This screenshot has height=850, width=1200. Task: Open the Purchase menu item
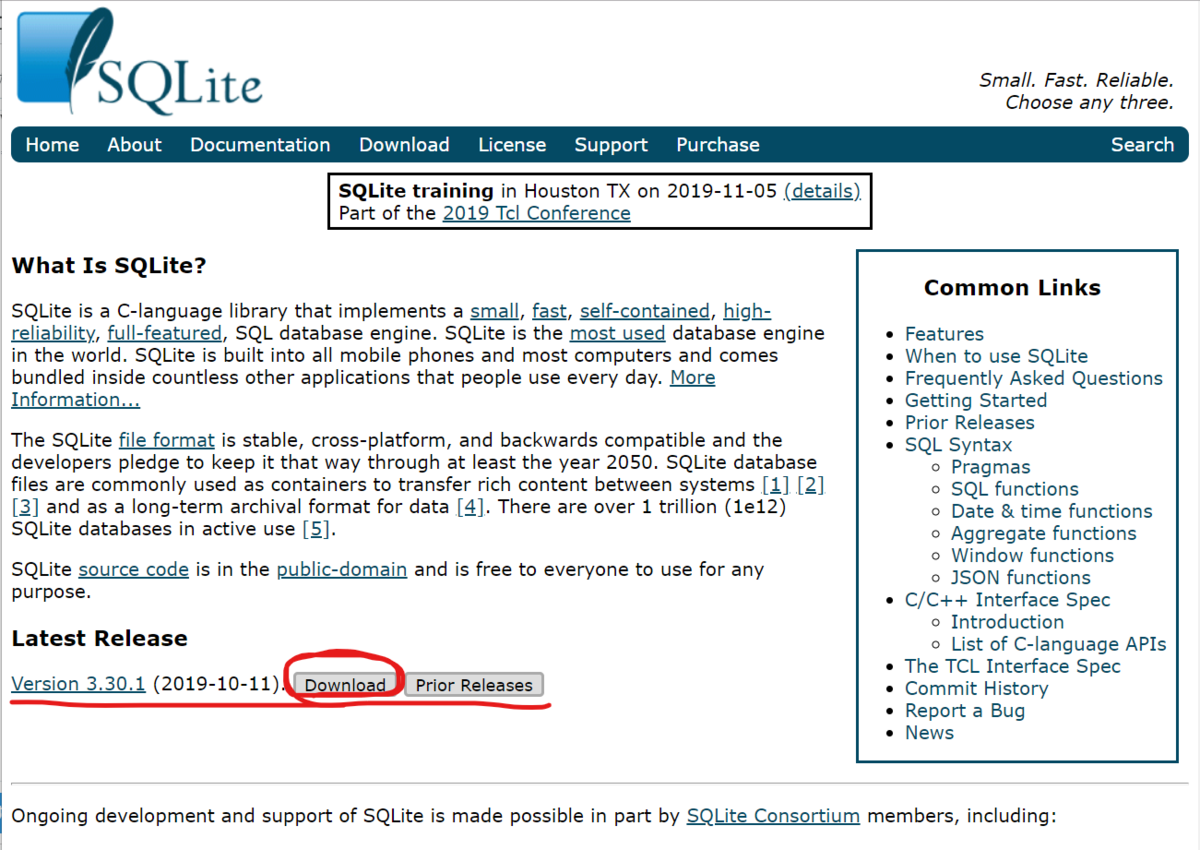point(718,145)
